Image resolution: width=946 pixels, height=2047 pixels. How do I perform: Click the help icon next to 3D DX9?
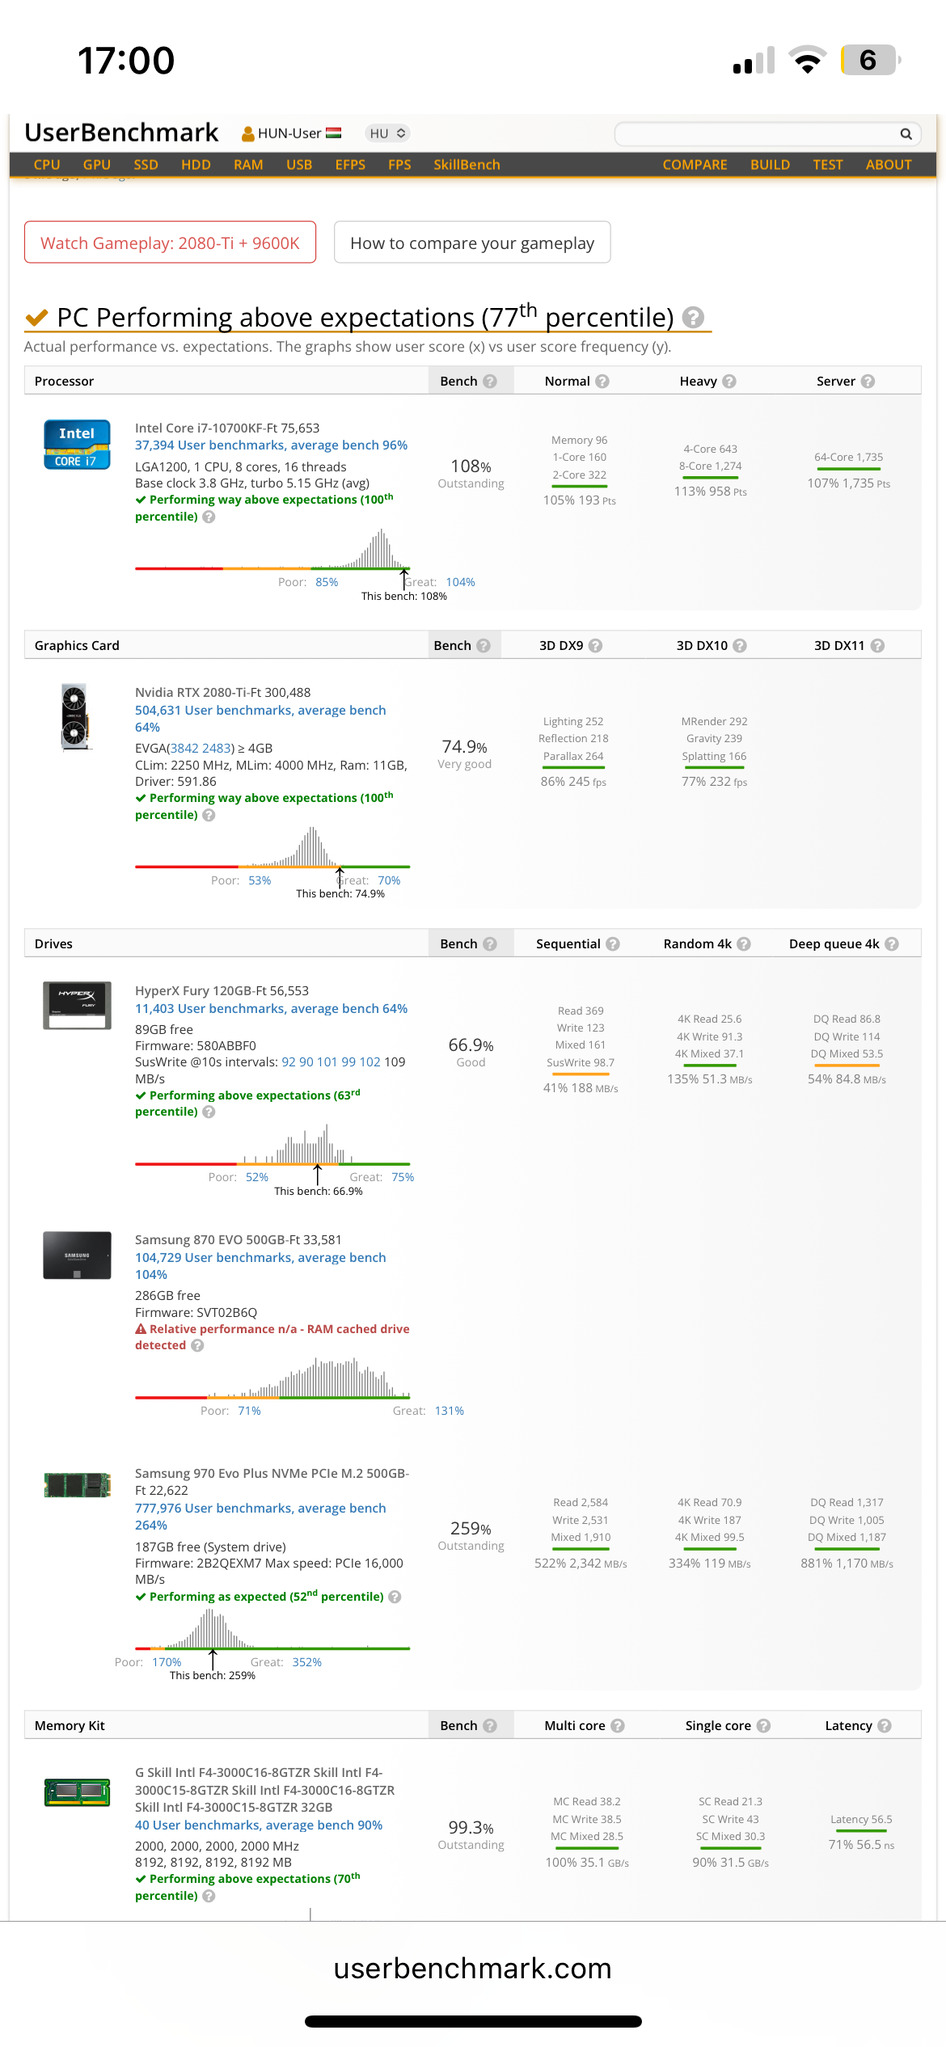coord(595,646)
